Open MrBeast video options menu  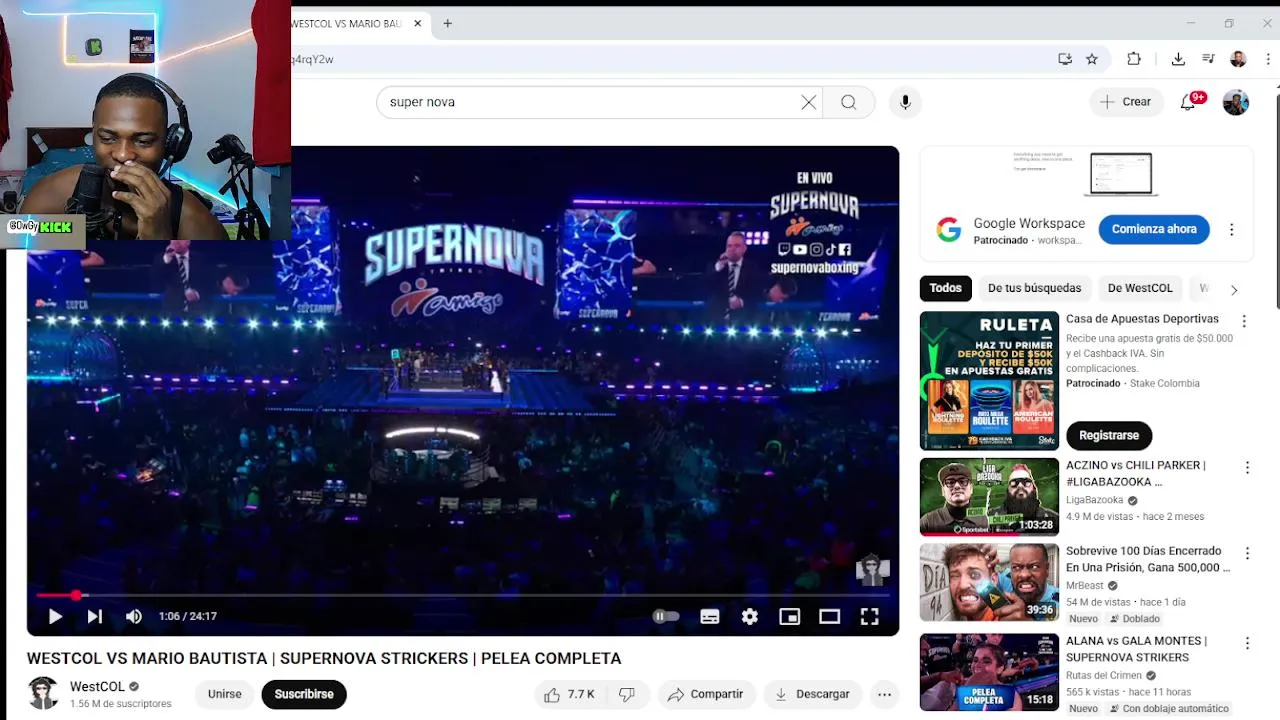click(1247, 554)
